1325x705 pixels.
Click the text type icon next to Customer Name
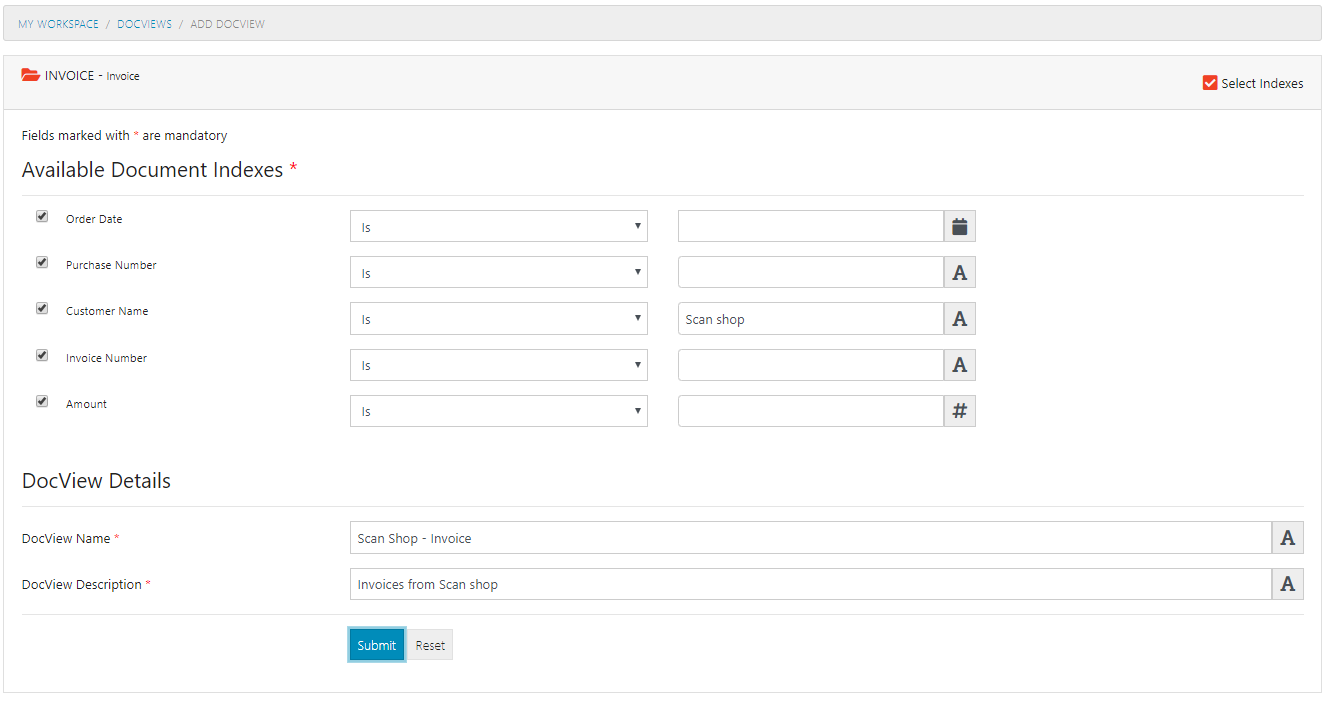click(959, 318)
